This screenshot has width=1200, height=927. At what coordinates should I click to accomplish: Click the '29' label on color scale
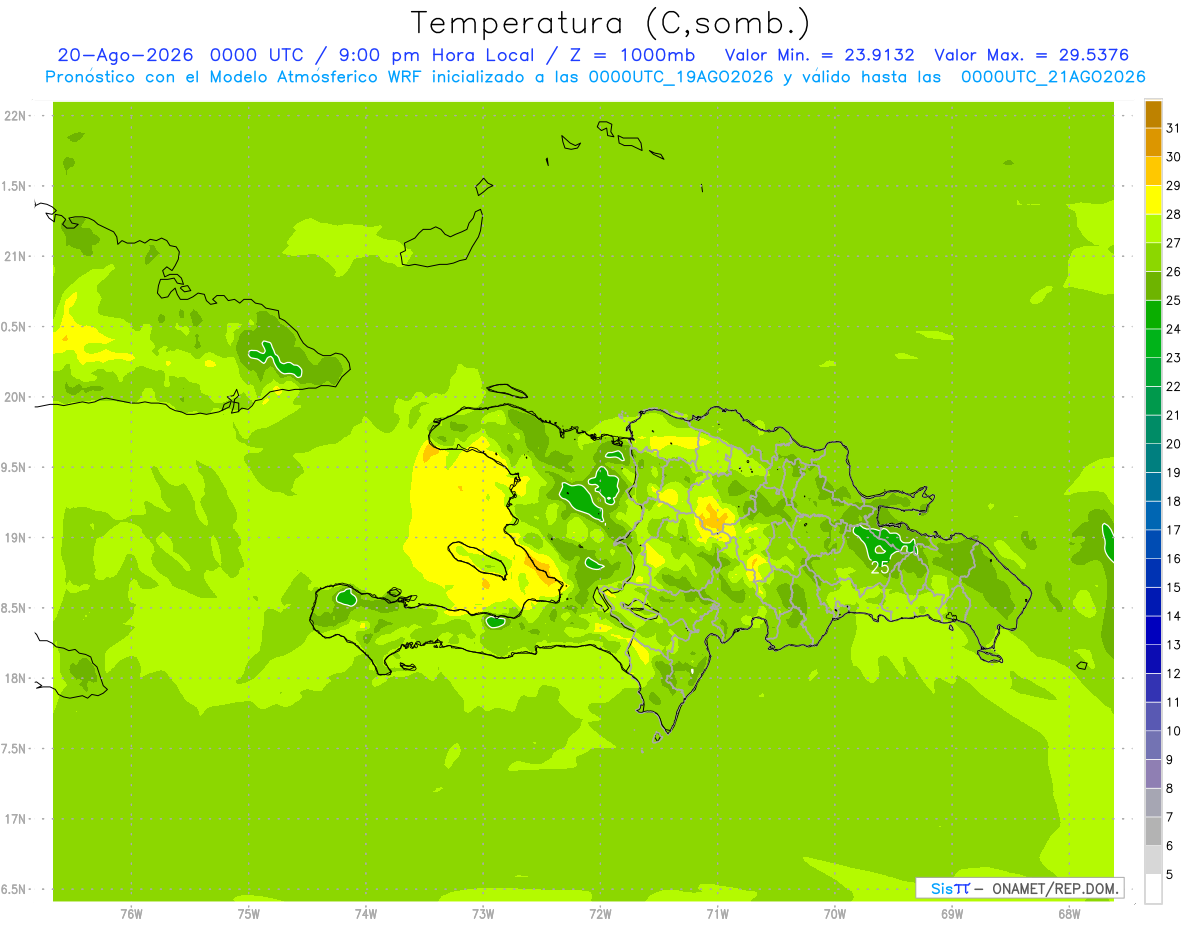click(x=1173, y=186)
